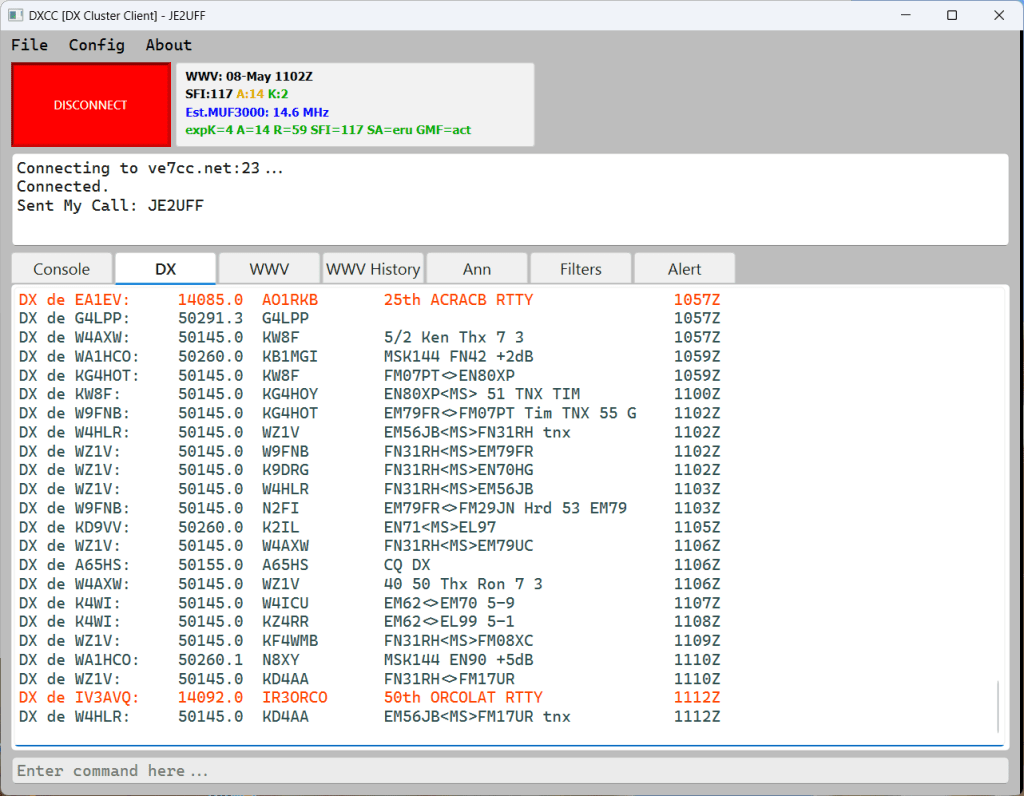The image size is (1024, 796).
Task: Click the 1100Z time stamp
Action: pos(697,394)
